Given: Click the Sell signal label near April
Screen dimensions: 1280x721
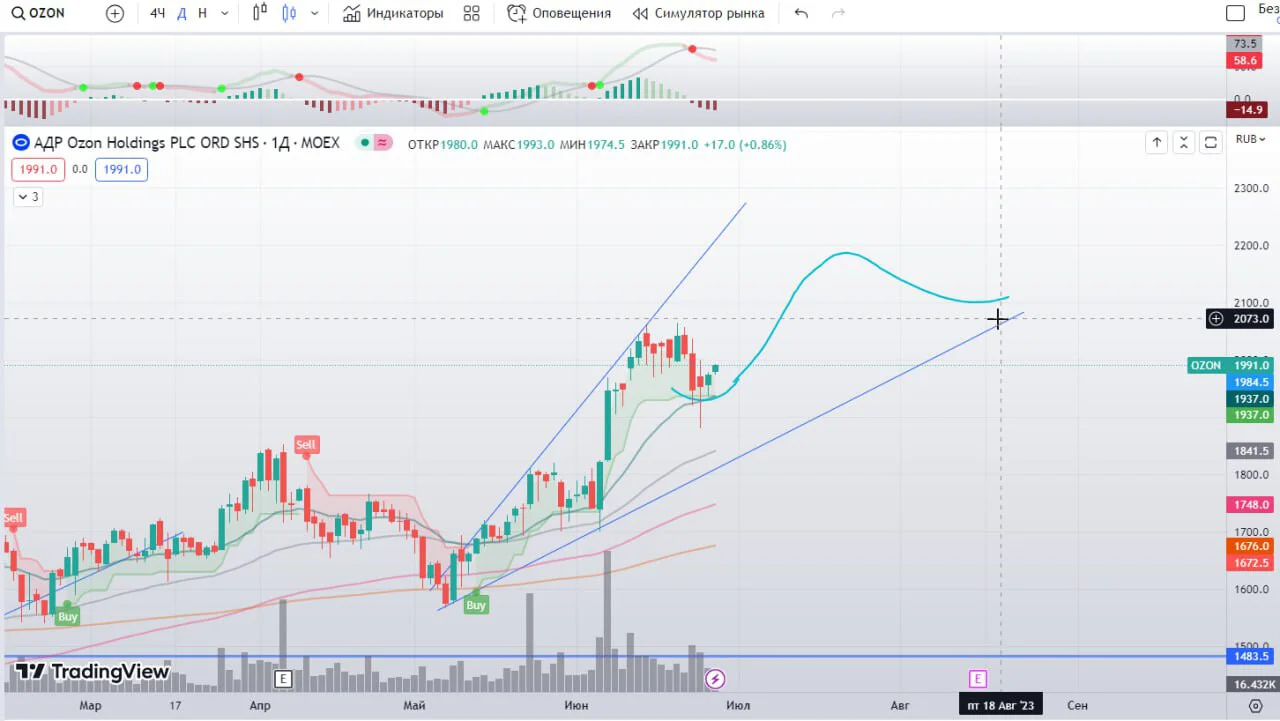Looking at the screenshot, I should pyautogui.click(x=306, y=445).
